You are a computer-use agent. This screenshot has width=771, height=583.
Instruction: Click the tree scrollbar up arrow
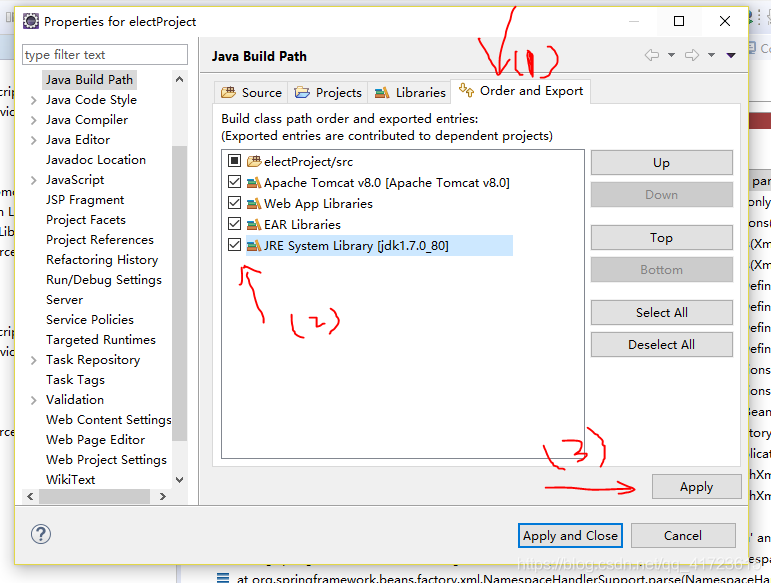[x=179, y=79]
